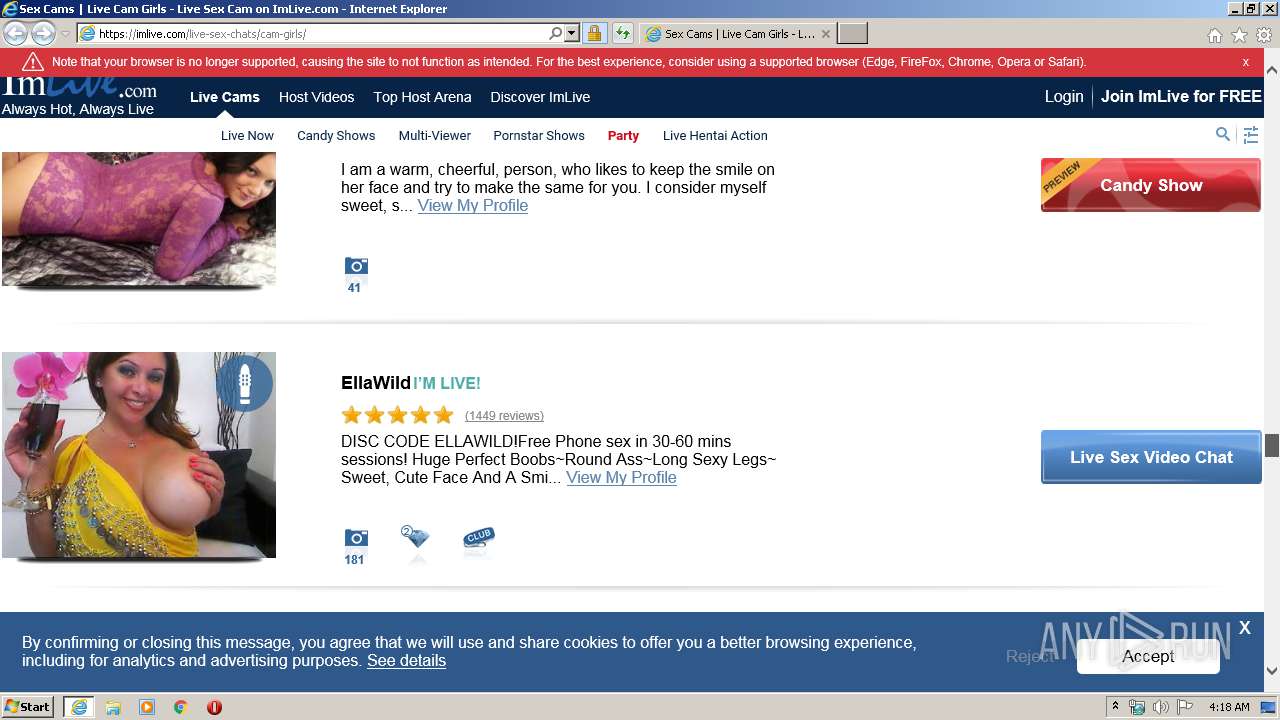Viewport: 1280px width, 720px height.
Task: Open the Host Videos menu
Action: pyautogui.click(x=317, y=97)
